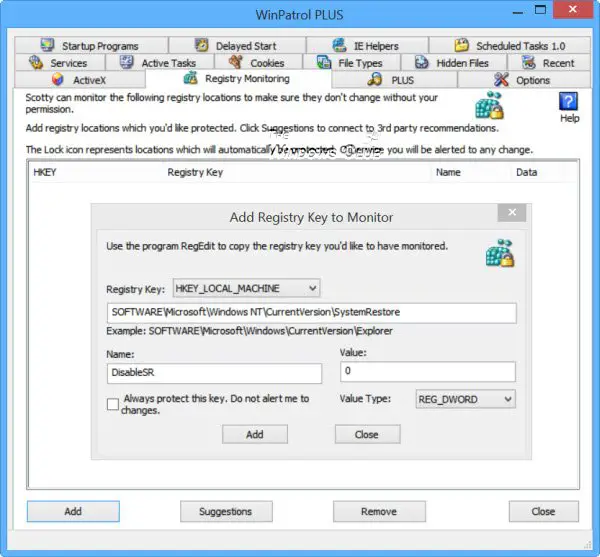Click the Options tools icon

[501, 80]
